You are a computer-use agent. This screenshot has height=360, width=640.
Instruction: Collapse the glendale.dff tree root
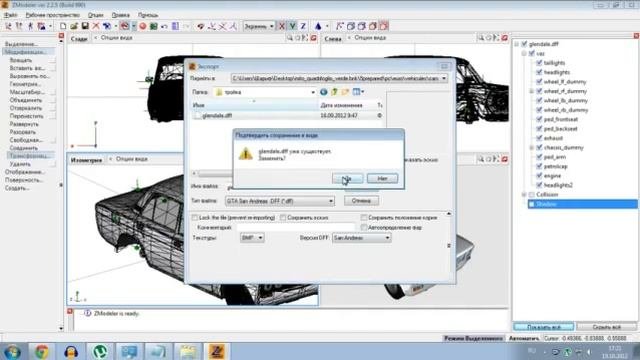click(517, 44)
